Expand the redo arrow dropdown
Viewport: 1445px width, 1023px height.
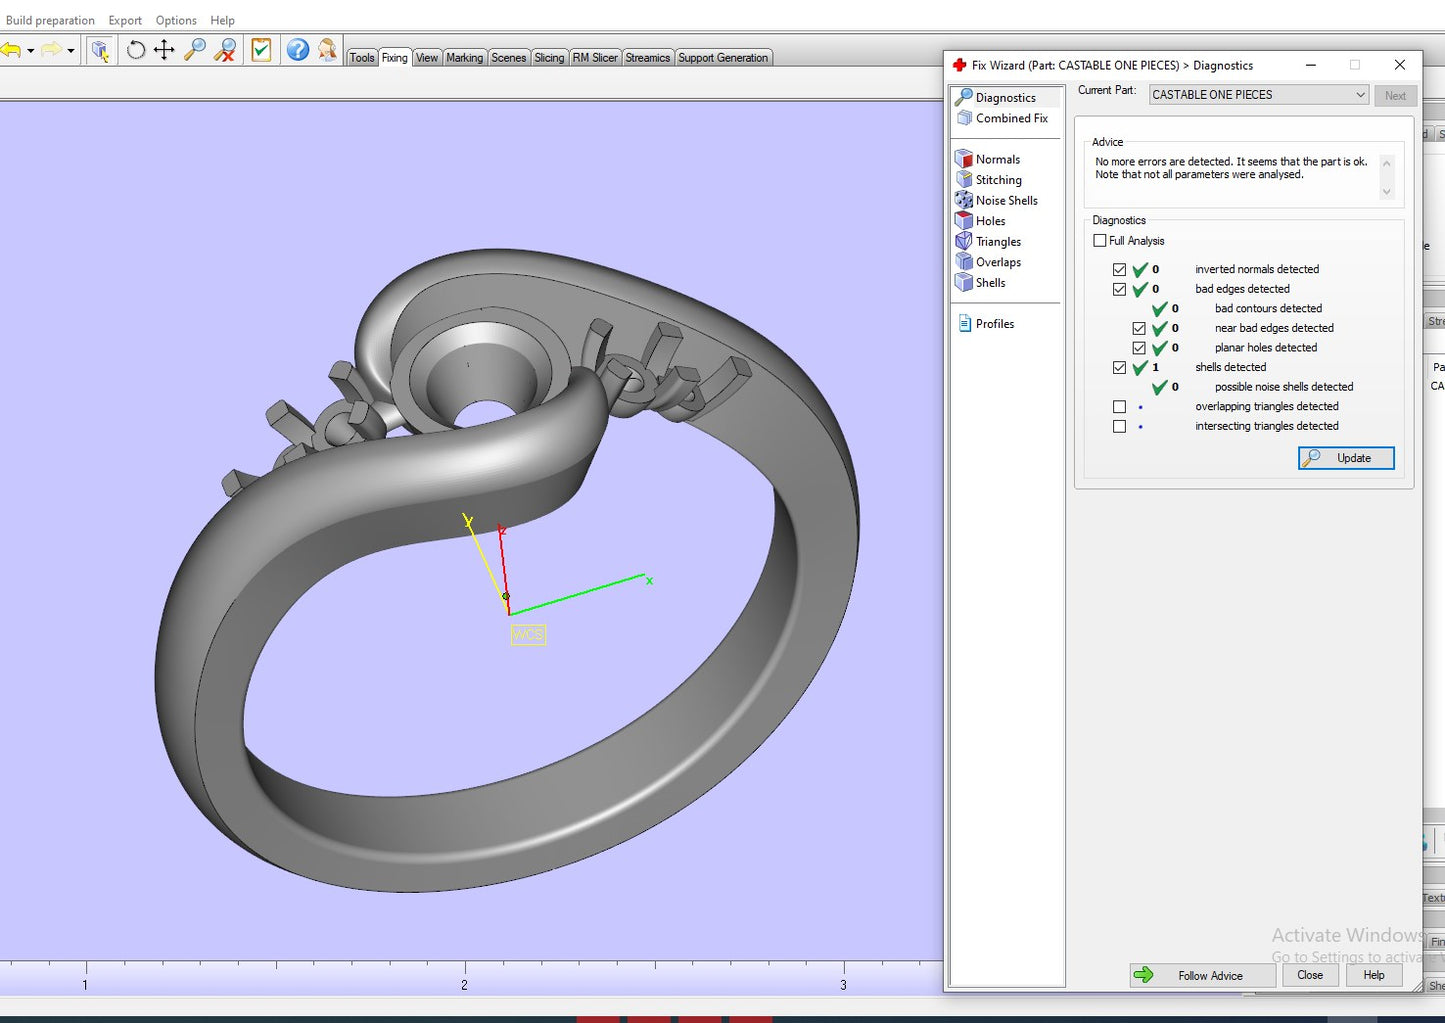point(71,51)
